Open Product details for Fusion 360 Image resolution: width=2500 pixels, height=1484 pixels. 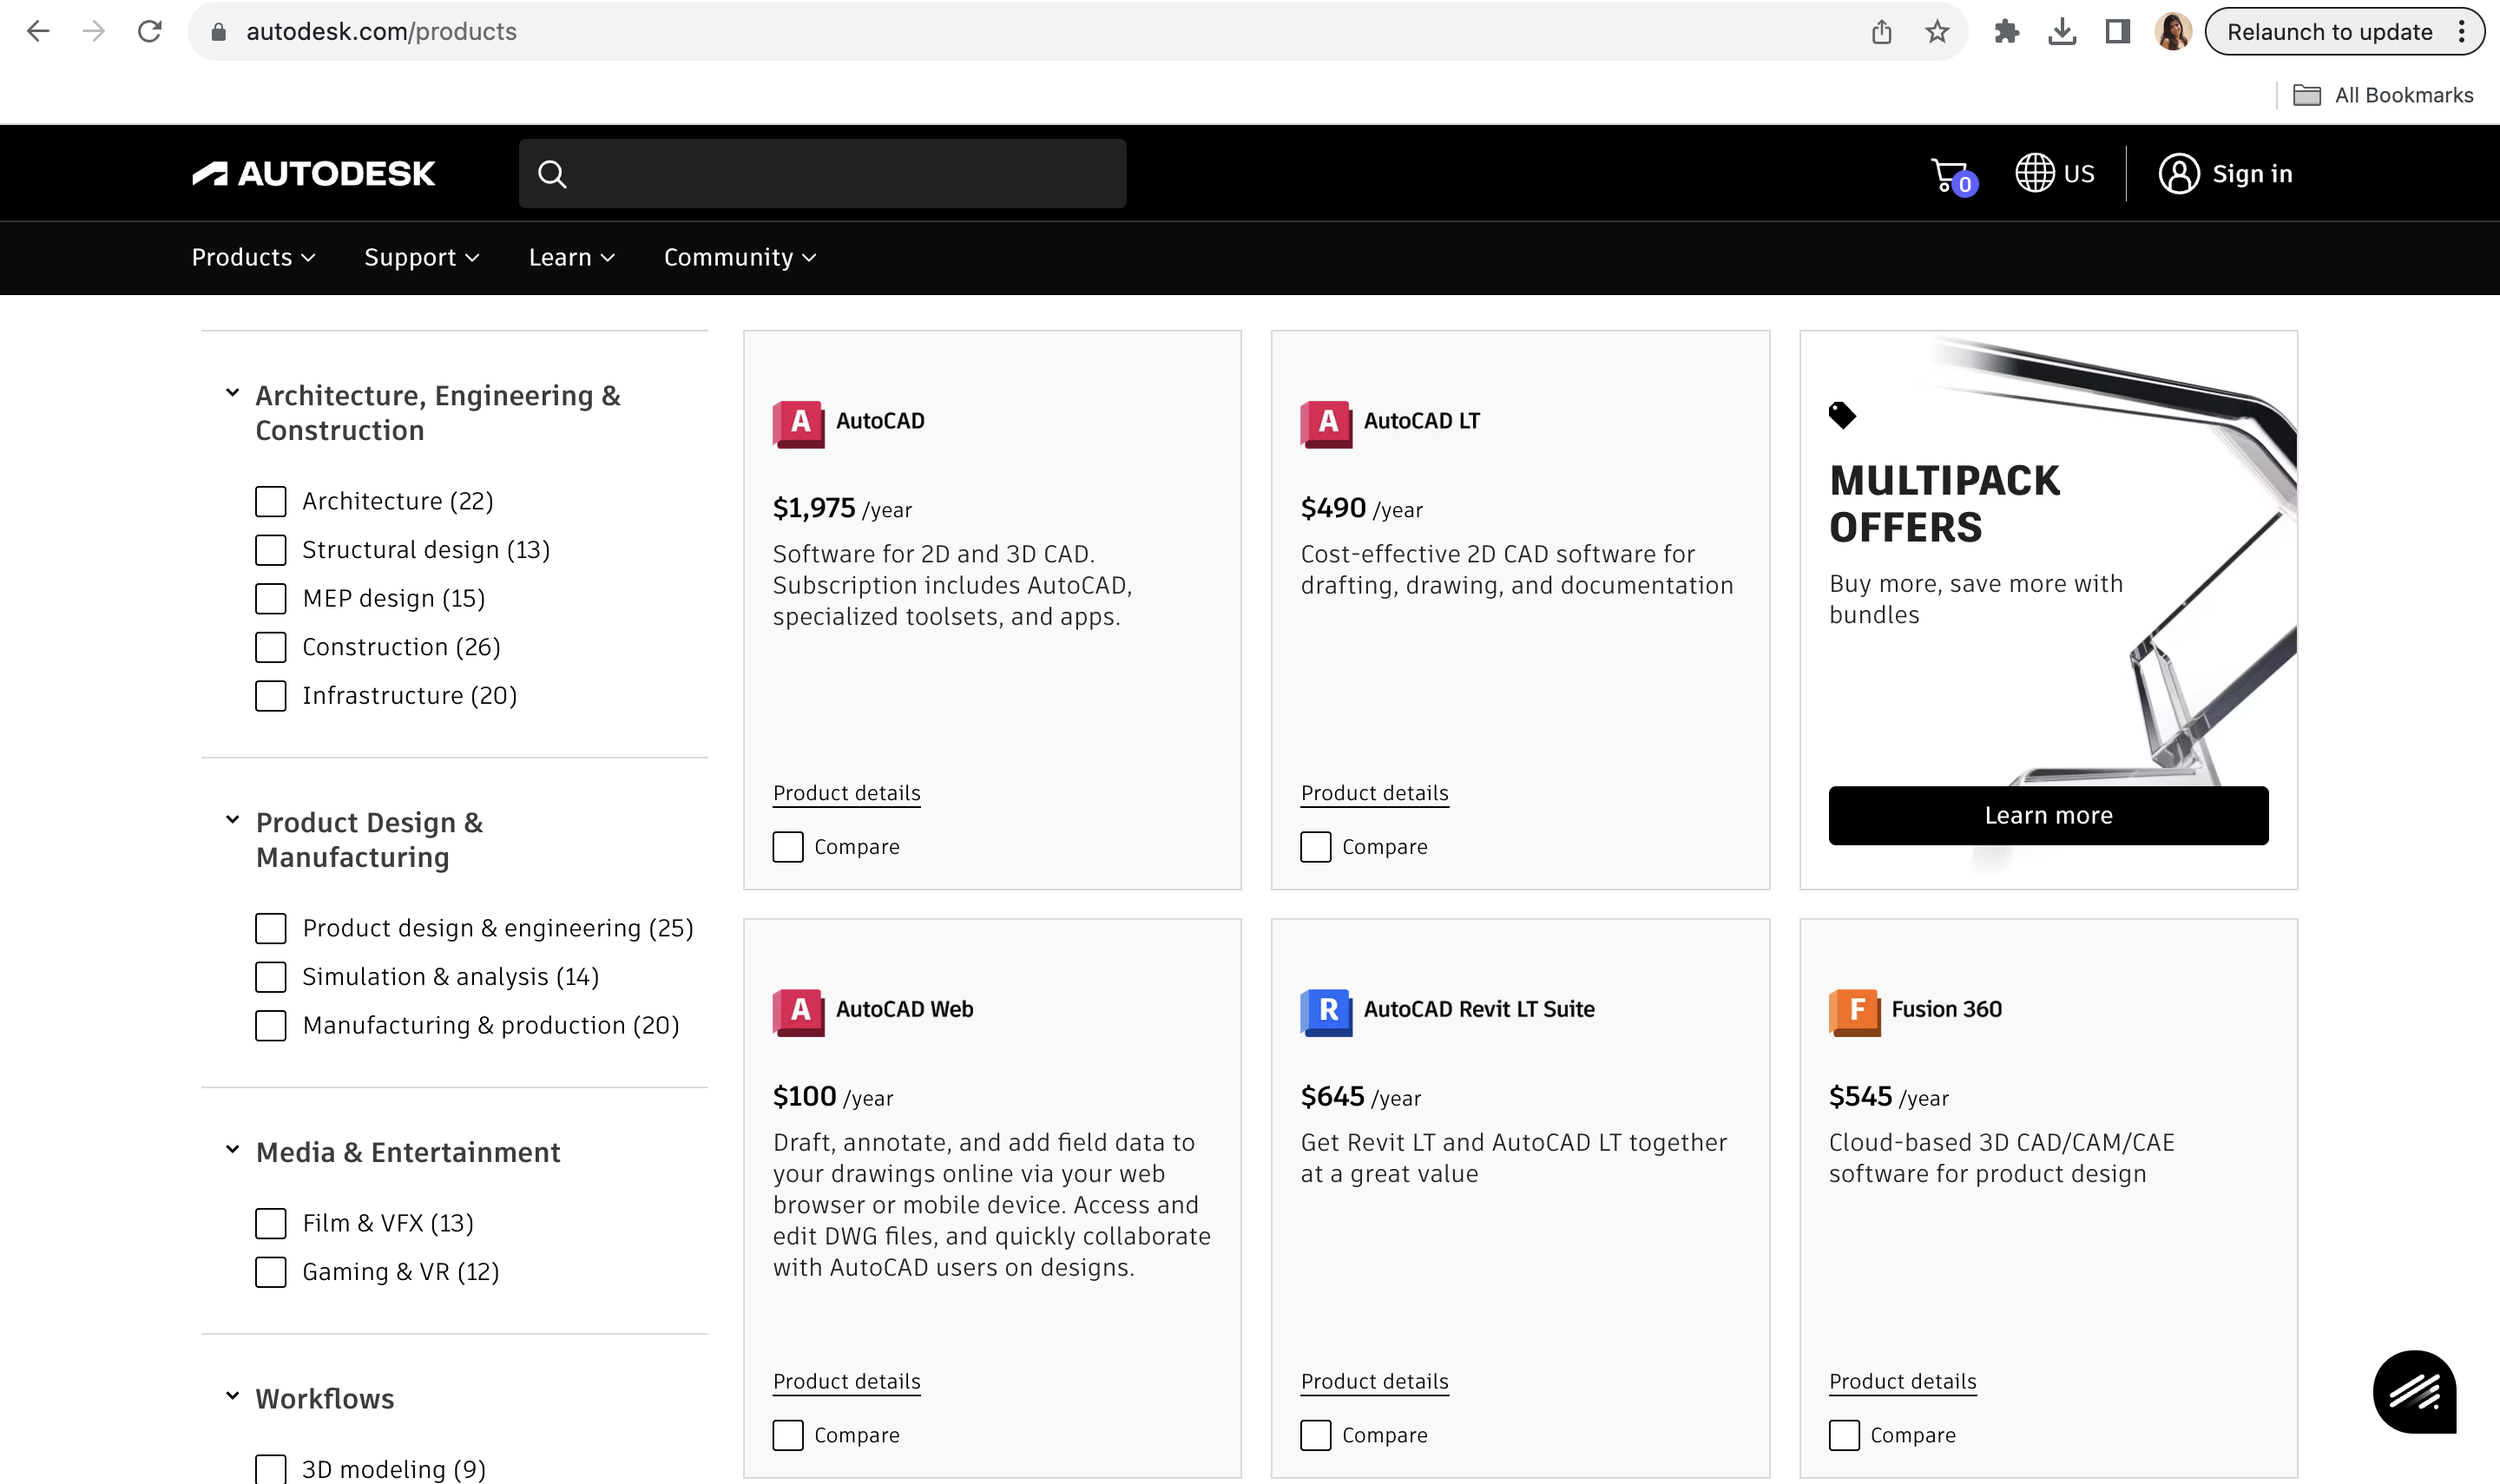pyautogui.click(x=1903, y=1381)
